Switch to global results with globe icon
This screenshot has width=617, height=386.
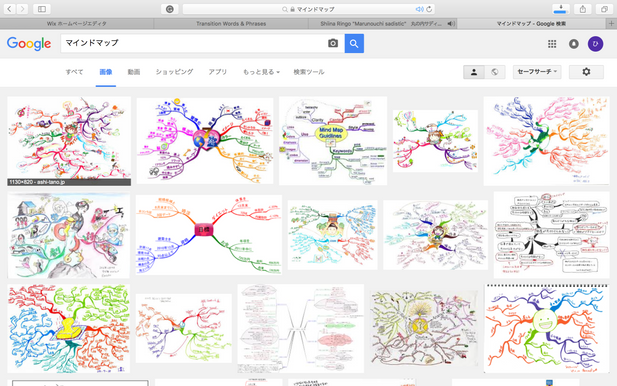pos(495,72)
